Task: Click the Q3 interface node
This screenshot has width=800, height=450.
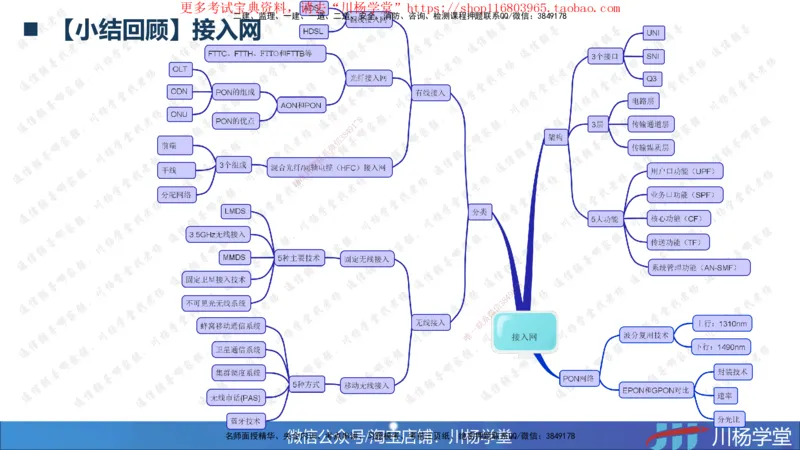Action: coord(653,78)
